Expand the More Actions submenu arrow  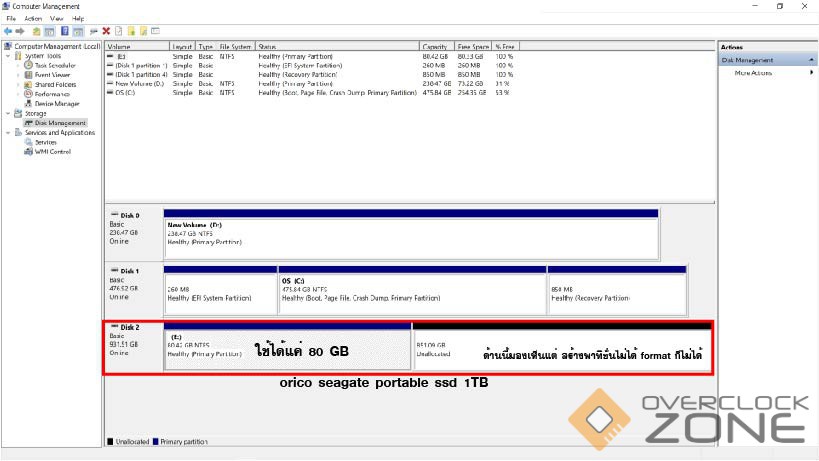tap(811, 73)
